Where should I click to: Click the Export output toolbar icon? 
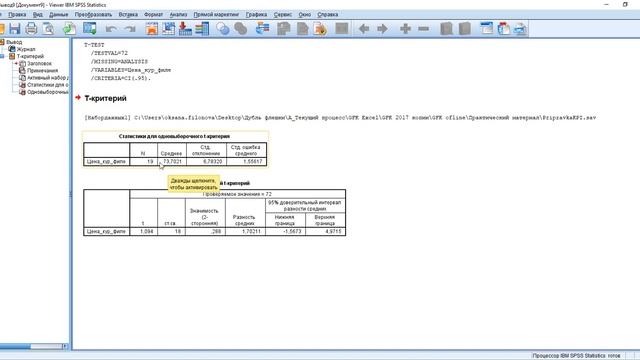[69, 29]
